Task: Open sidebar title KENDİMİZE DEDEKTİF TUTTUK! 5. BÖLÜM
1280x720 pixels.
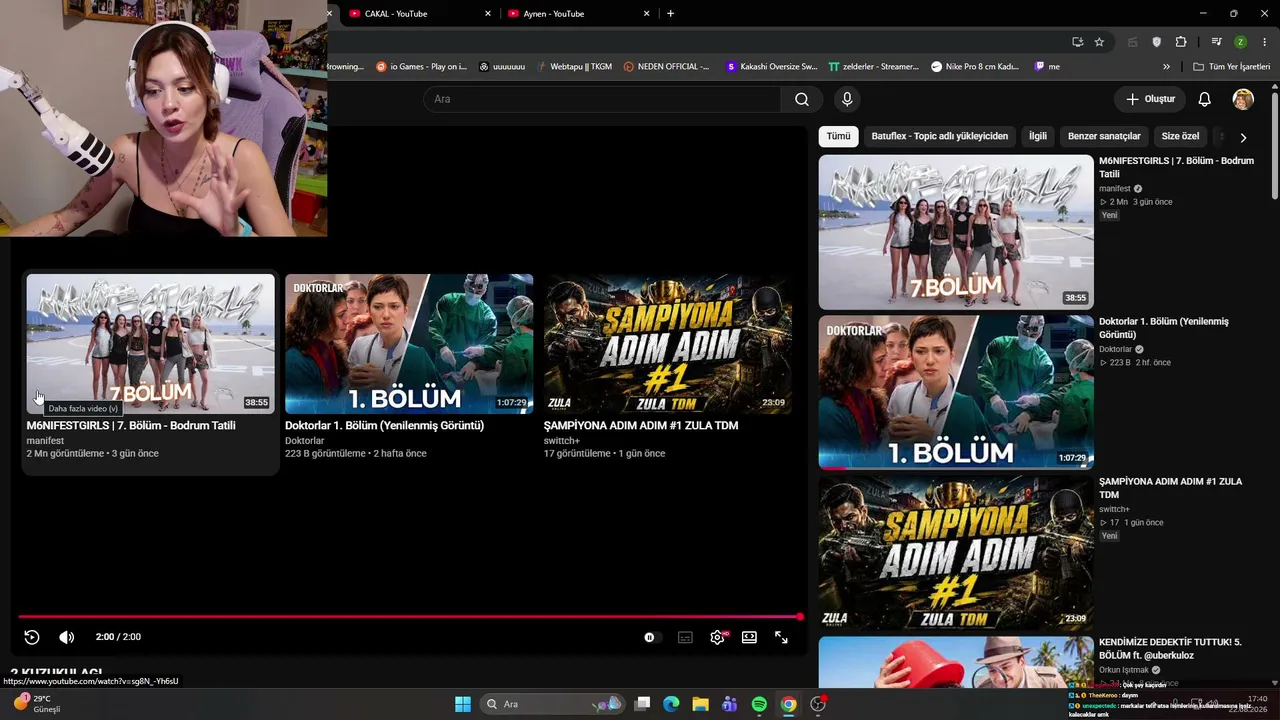Action: tap(1170, 649)
